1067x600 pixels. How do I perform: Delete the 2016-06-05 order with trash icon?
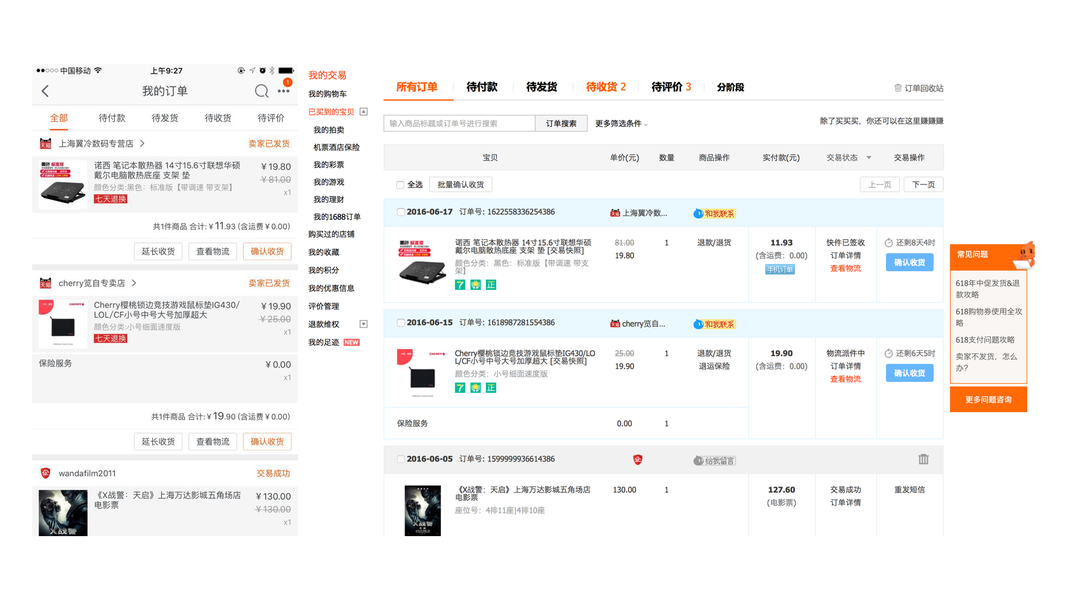pos(923,459)
